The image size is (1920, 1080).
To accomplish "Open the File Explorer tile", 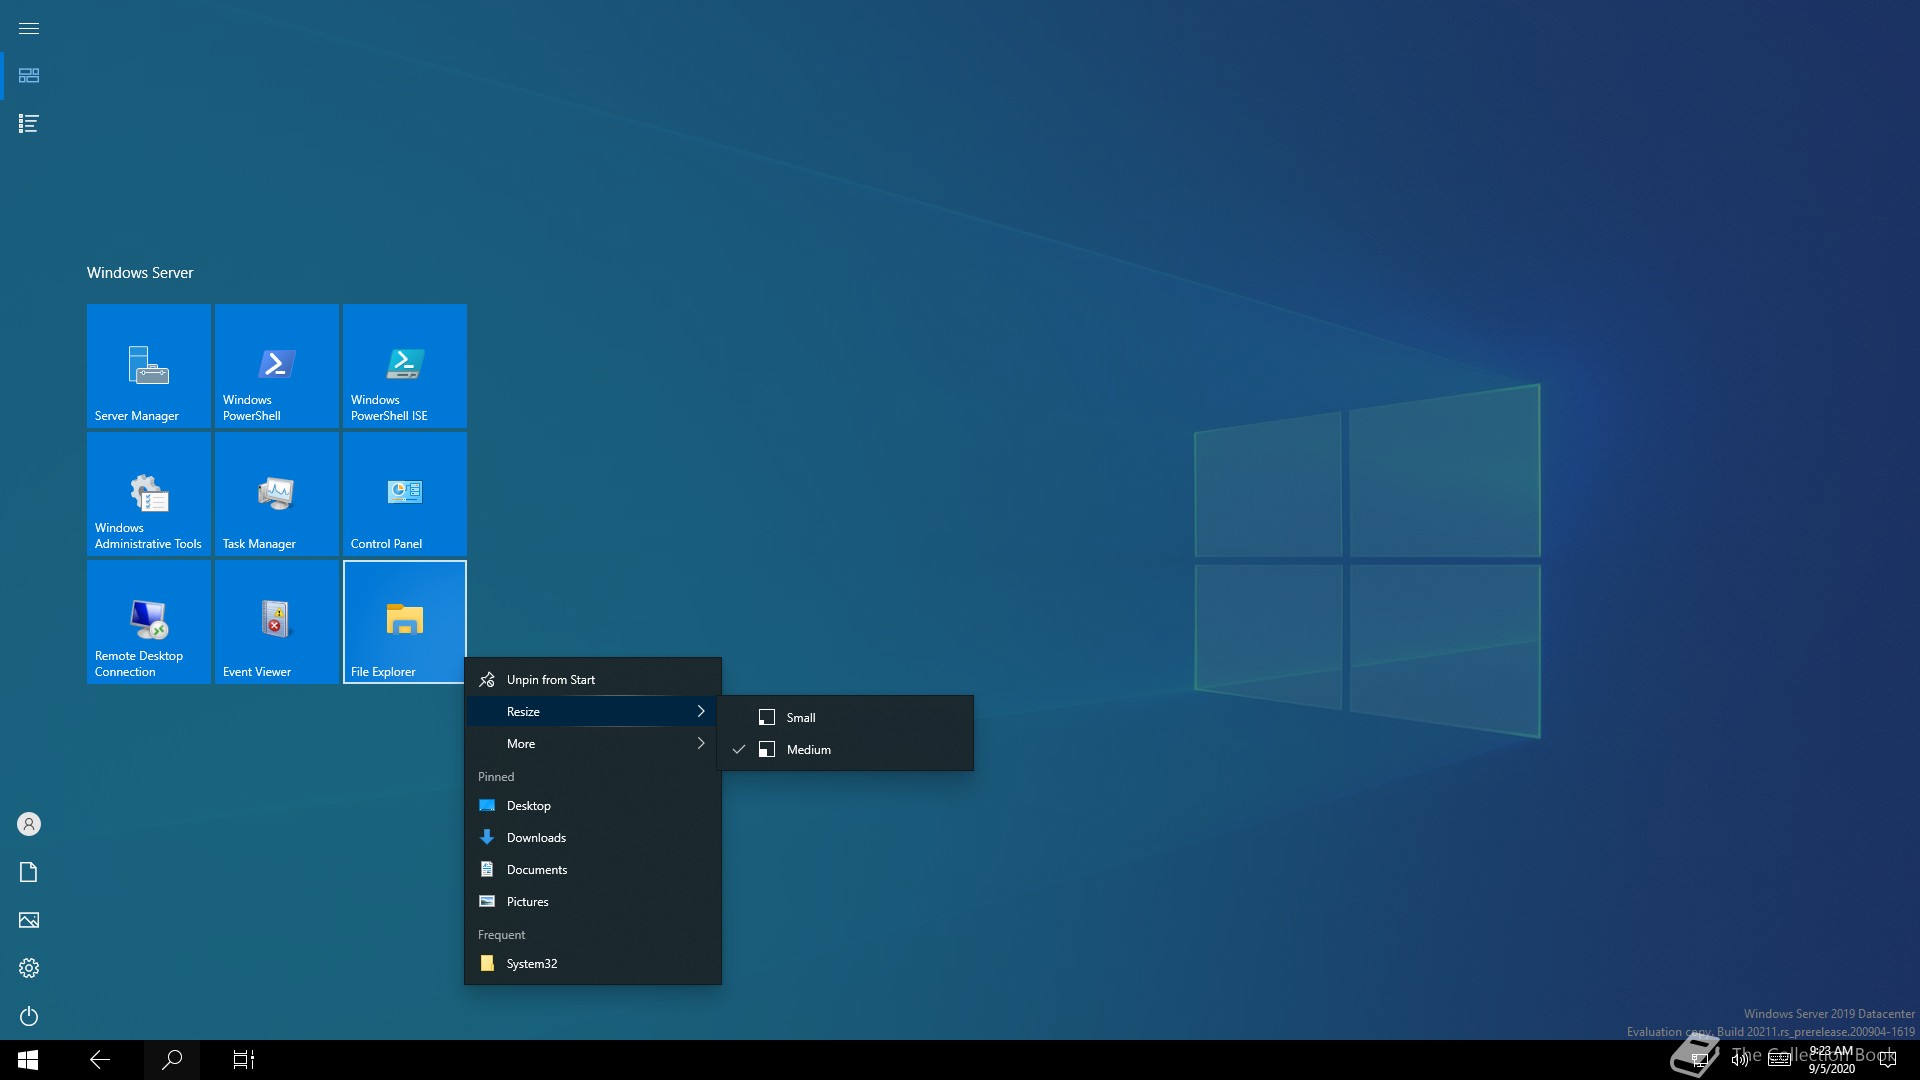I will point(405,622).
